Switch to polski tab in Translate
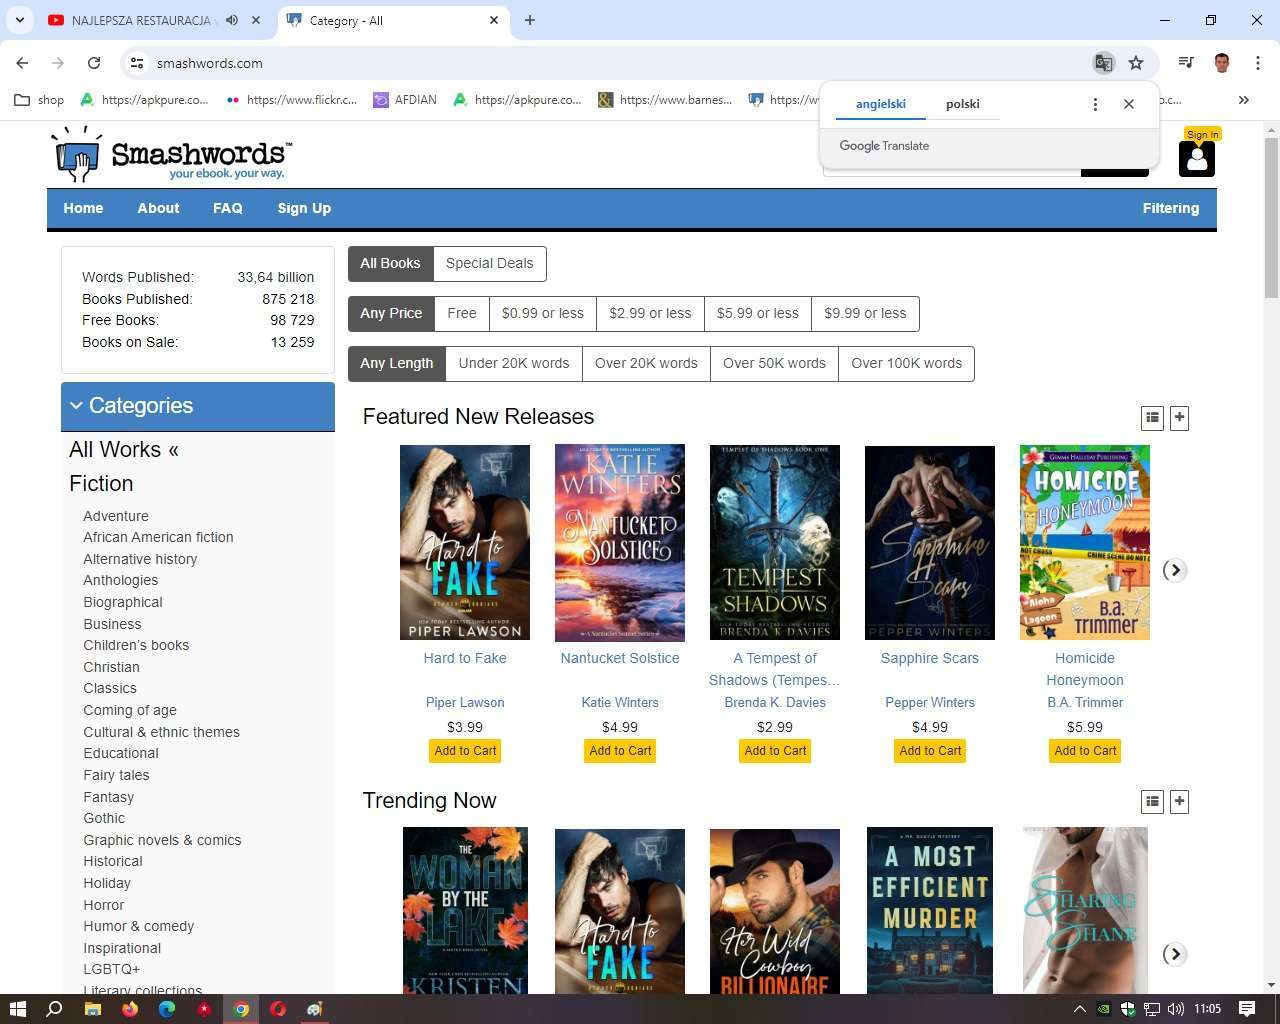The image size is (1280, 1024). tap(963, 104)
